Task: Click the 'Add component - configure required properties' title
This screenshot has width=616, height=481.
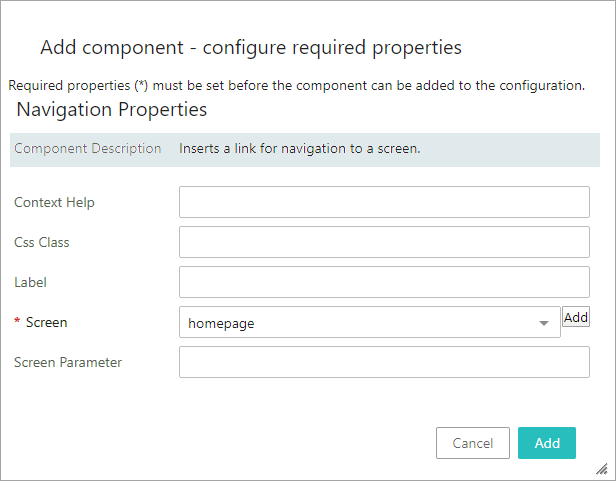Action: tap(250, 47)
